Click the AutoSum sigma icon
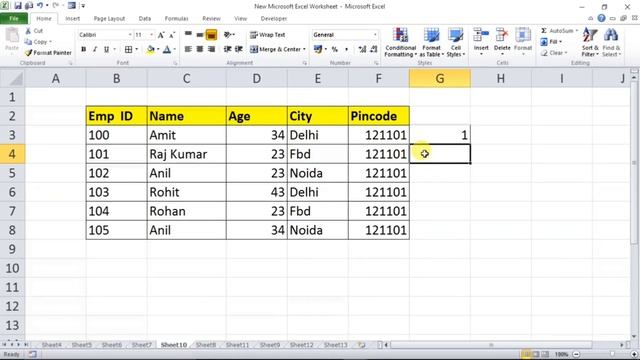 544,31
